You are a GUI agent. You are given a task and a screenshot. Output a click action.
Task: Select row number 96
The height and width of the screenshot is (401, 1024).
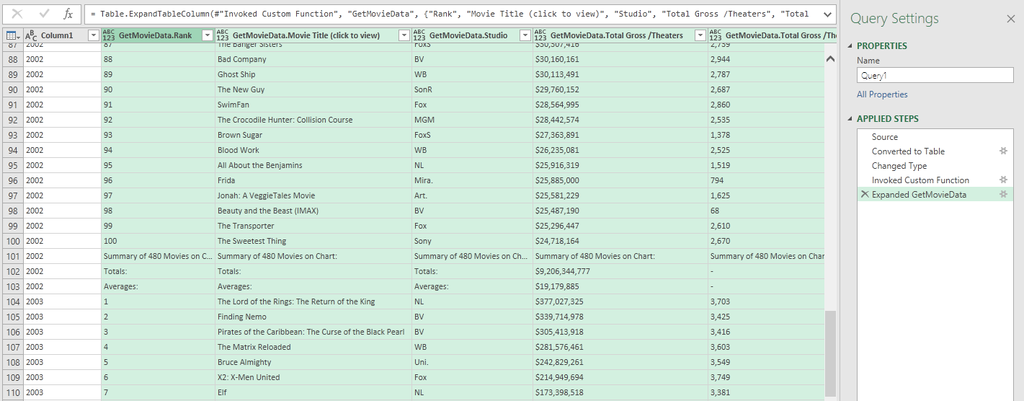pos(12,180)
